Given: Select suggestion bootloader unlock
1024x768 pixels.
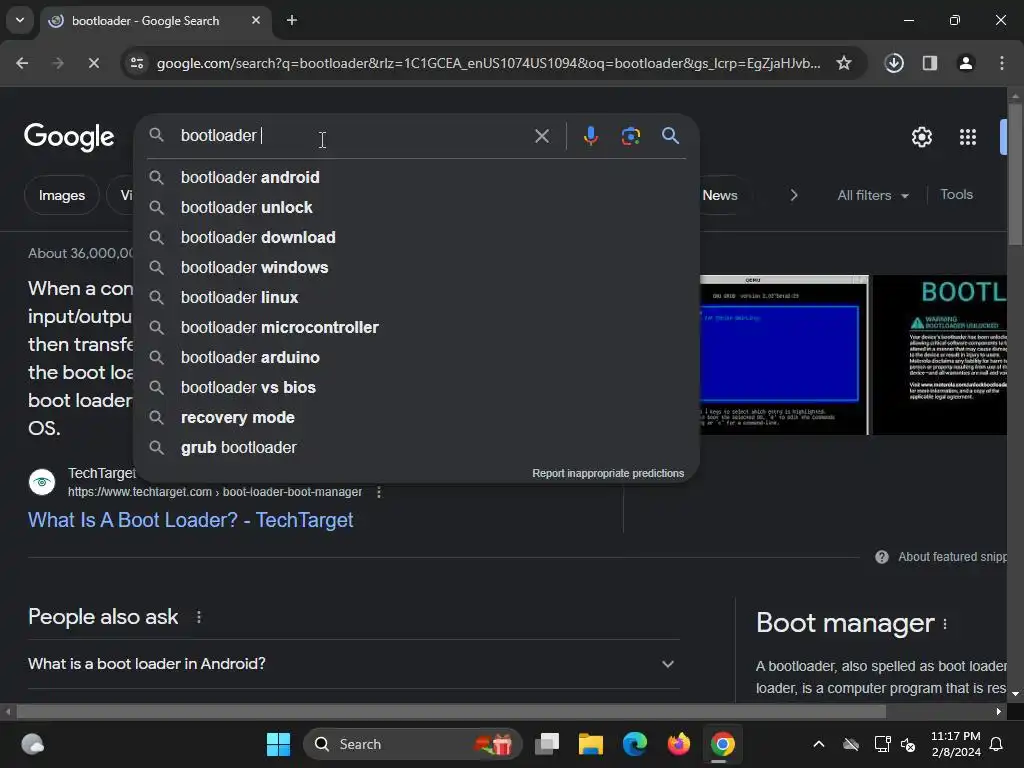Looking at the screenshot, I should tap(416, 207).
